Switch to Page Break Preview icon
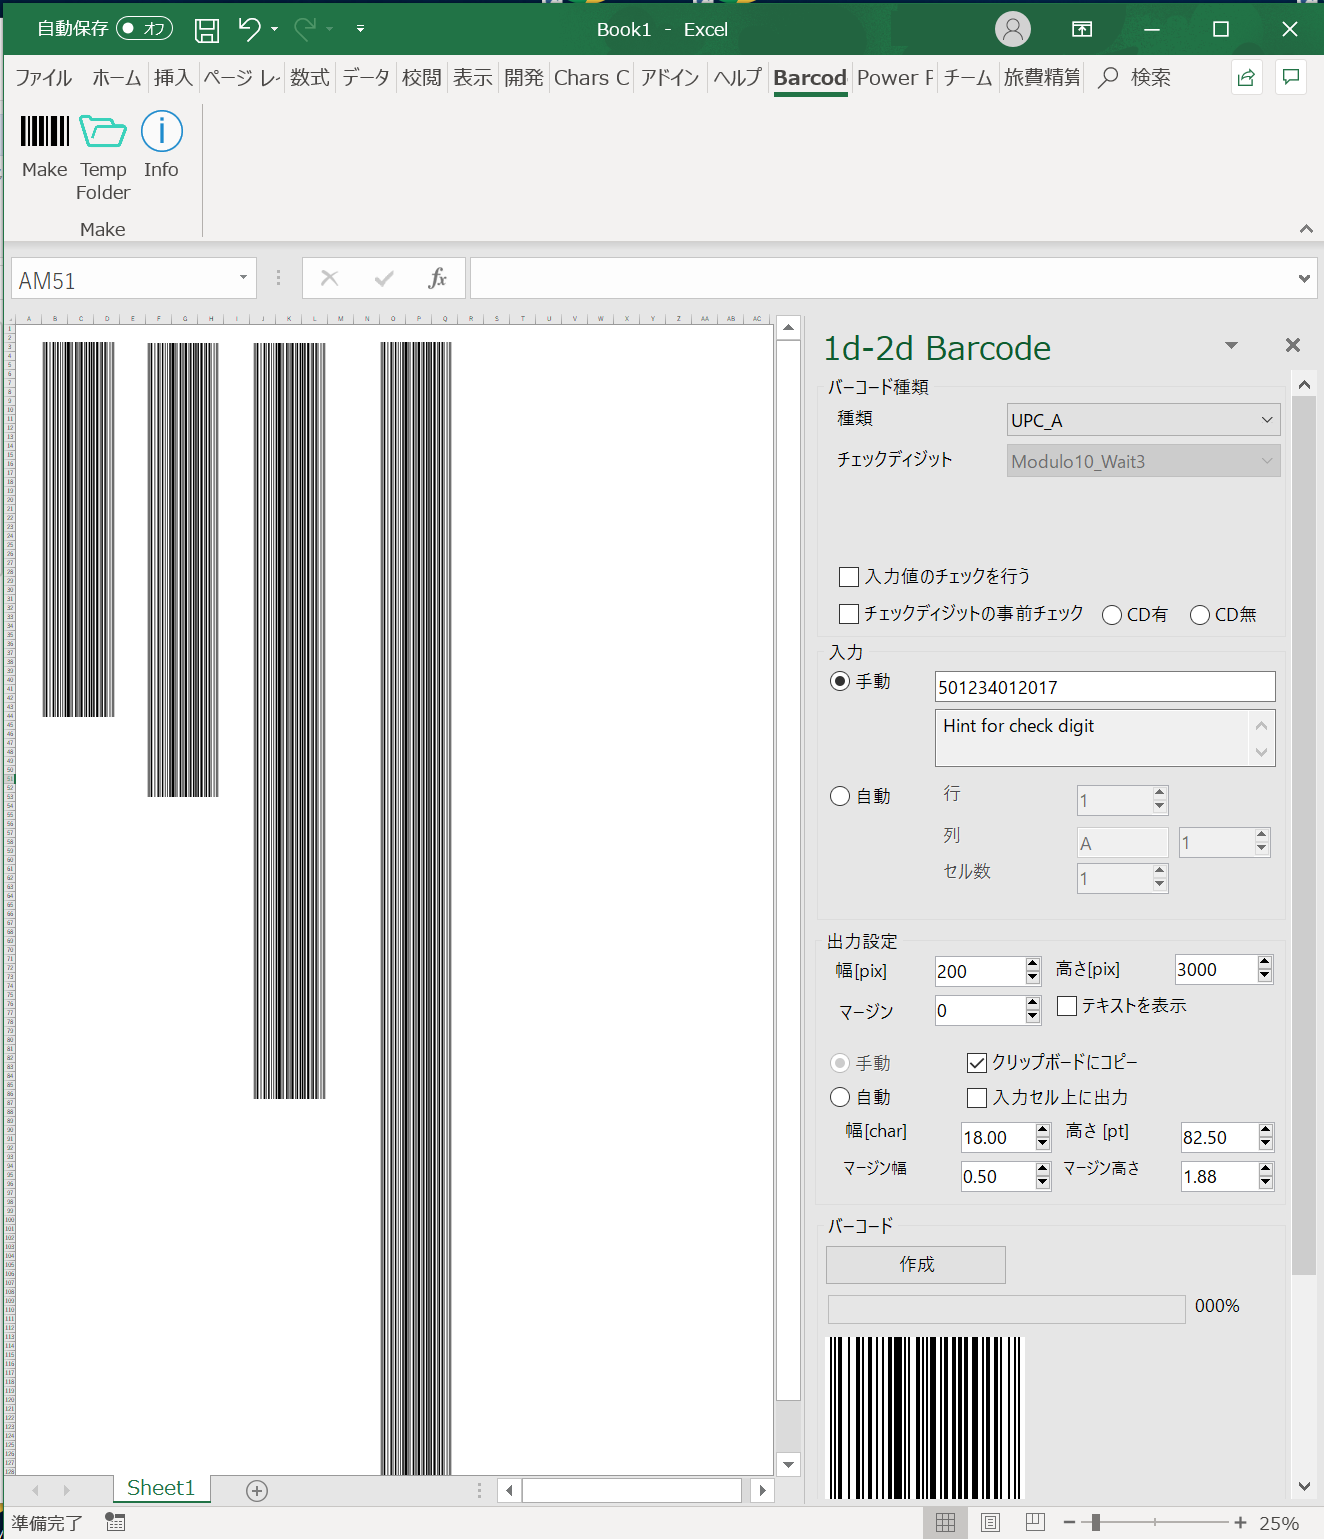 1035,1522
